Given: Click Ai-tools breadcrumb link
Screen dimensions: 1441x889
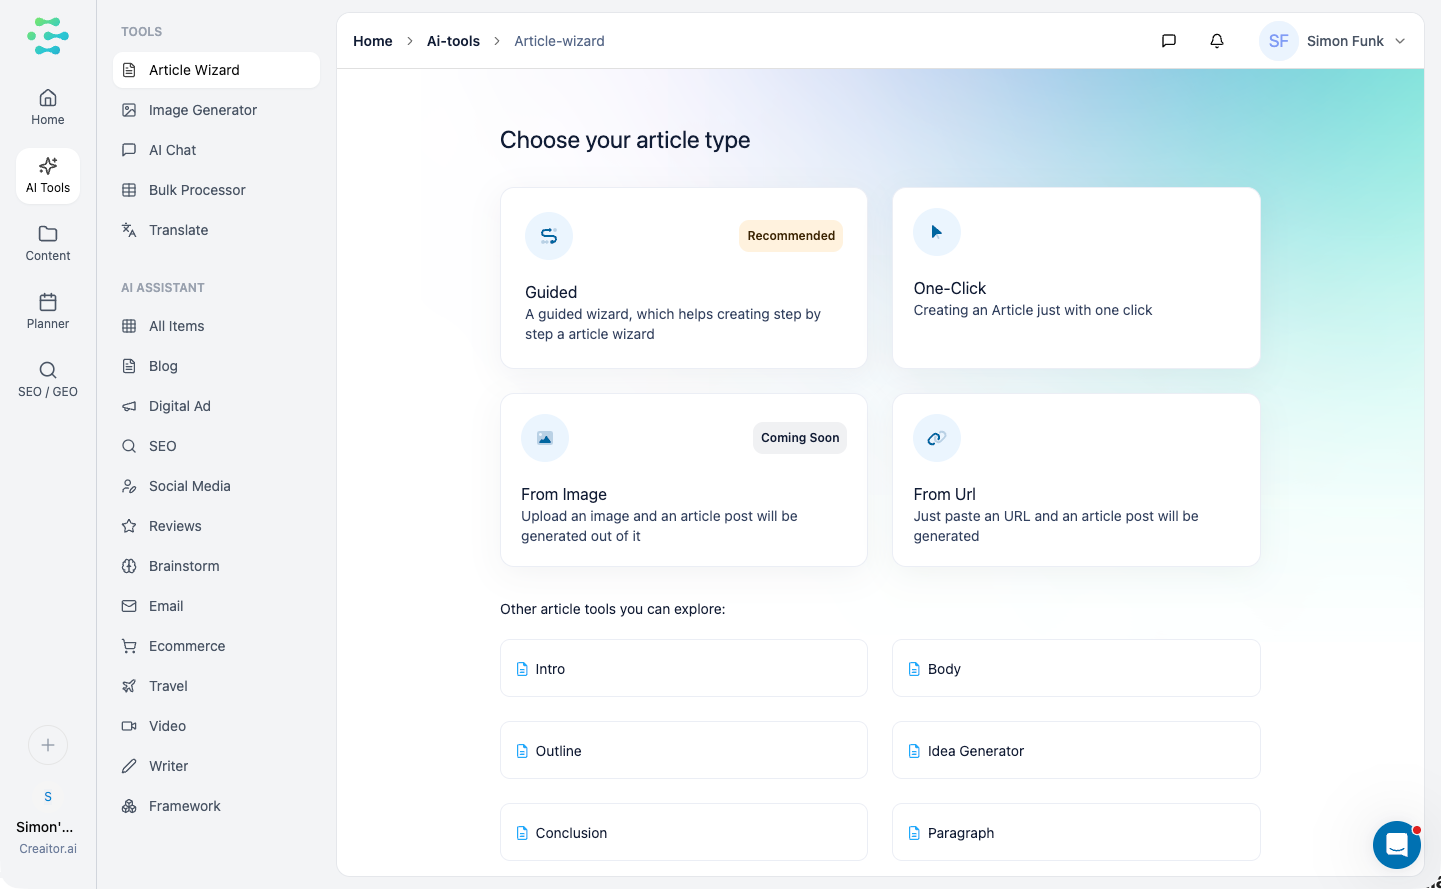Looking at the screenshot, I should (x=453, y=41).
